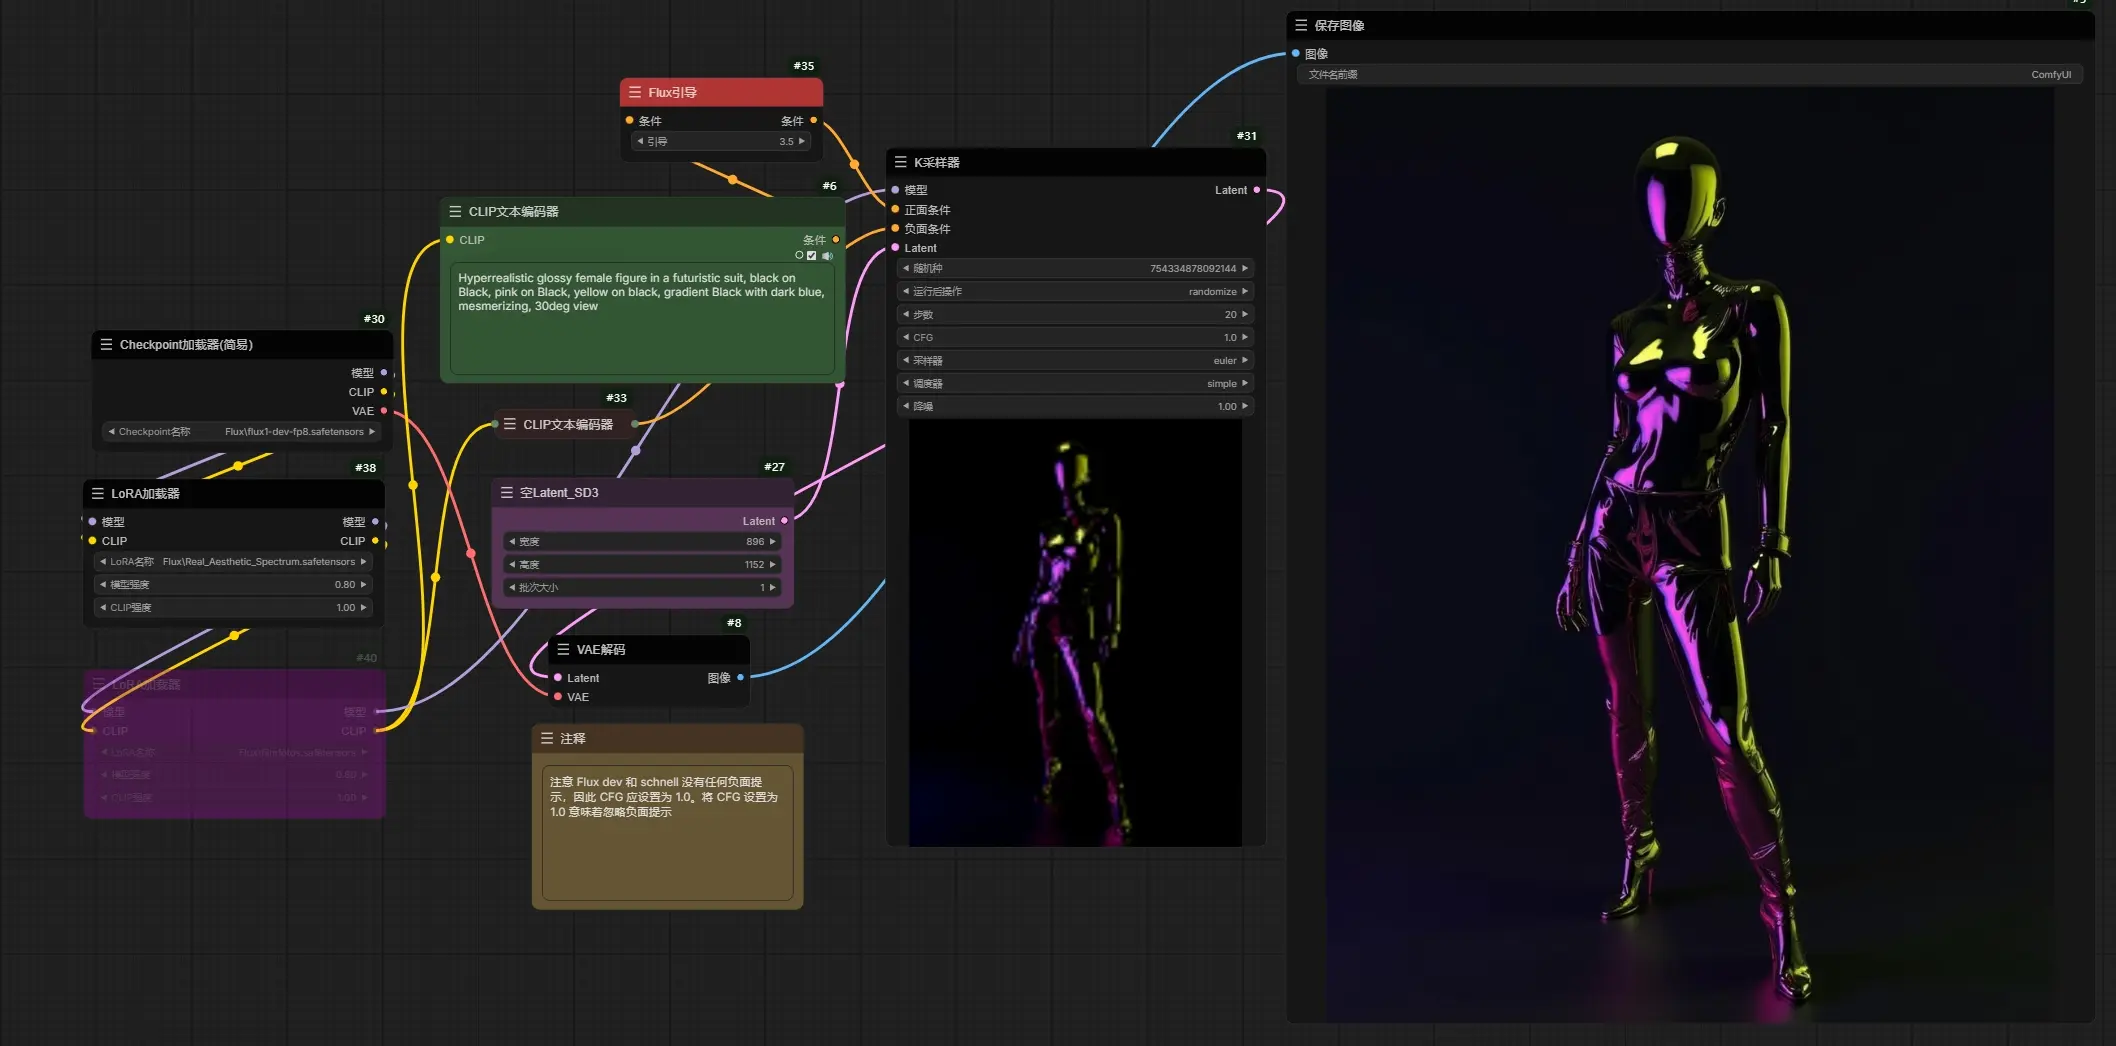The height and width of the screenshot is (1046, 2116).
Task: Click the 正面条件 input port on K采样器
Action: click(895, 209)
